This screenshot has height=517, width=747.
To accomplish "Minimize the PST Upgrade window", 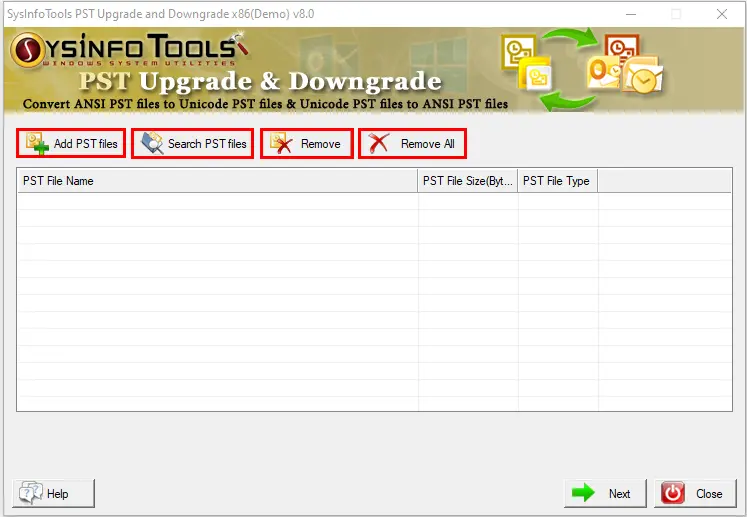I will (x=631, y=14).
